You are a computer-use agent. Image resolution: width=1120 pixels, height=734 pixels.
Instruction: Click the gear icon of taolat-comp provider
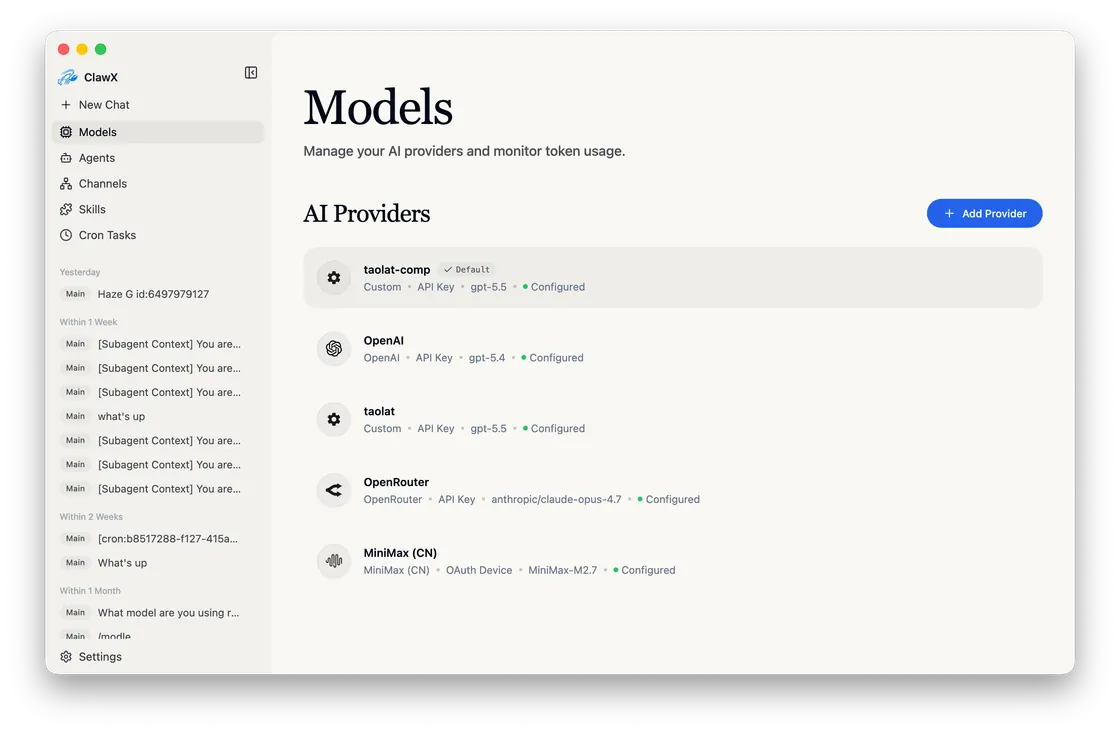click(334, 278)
